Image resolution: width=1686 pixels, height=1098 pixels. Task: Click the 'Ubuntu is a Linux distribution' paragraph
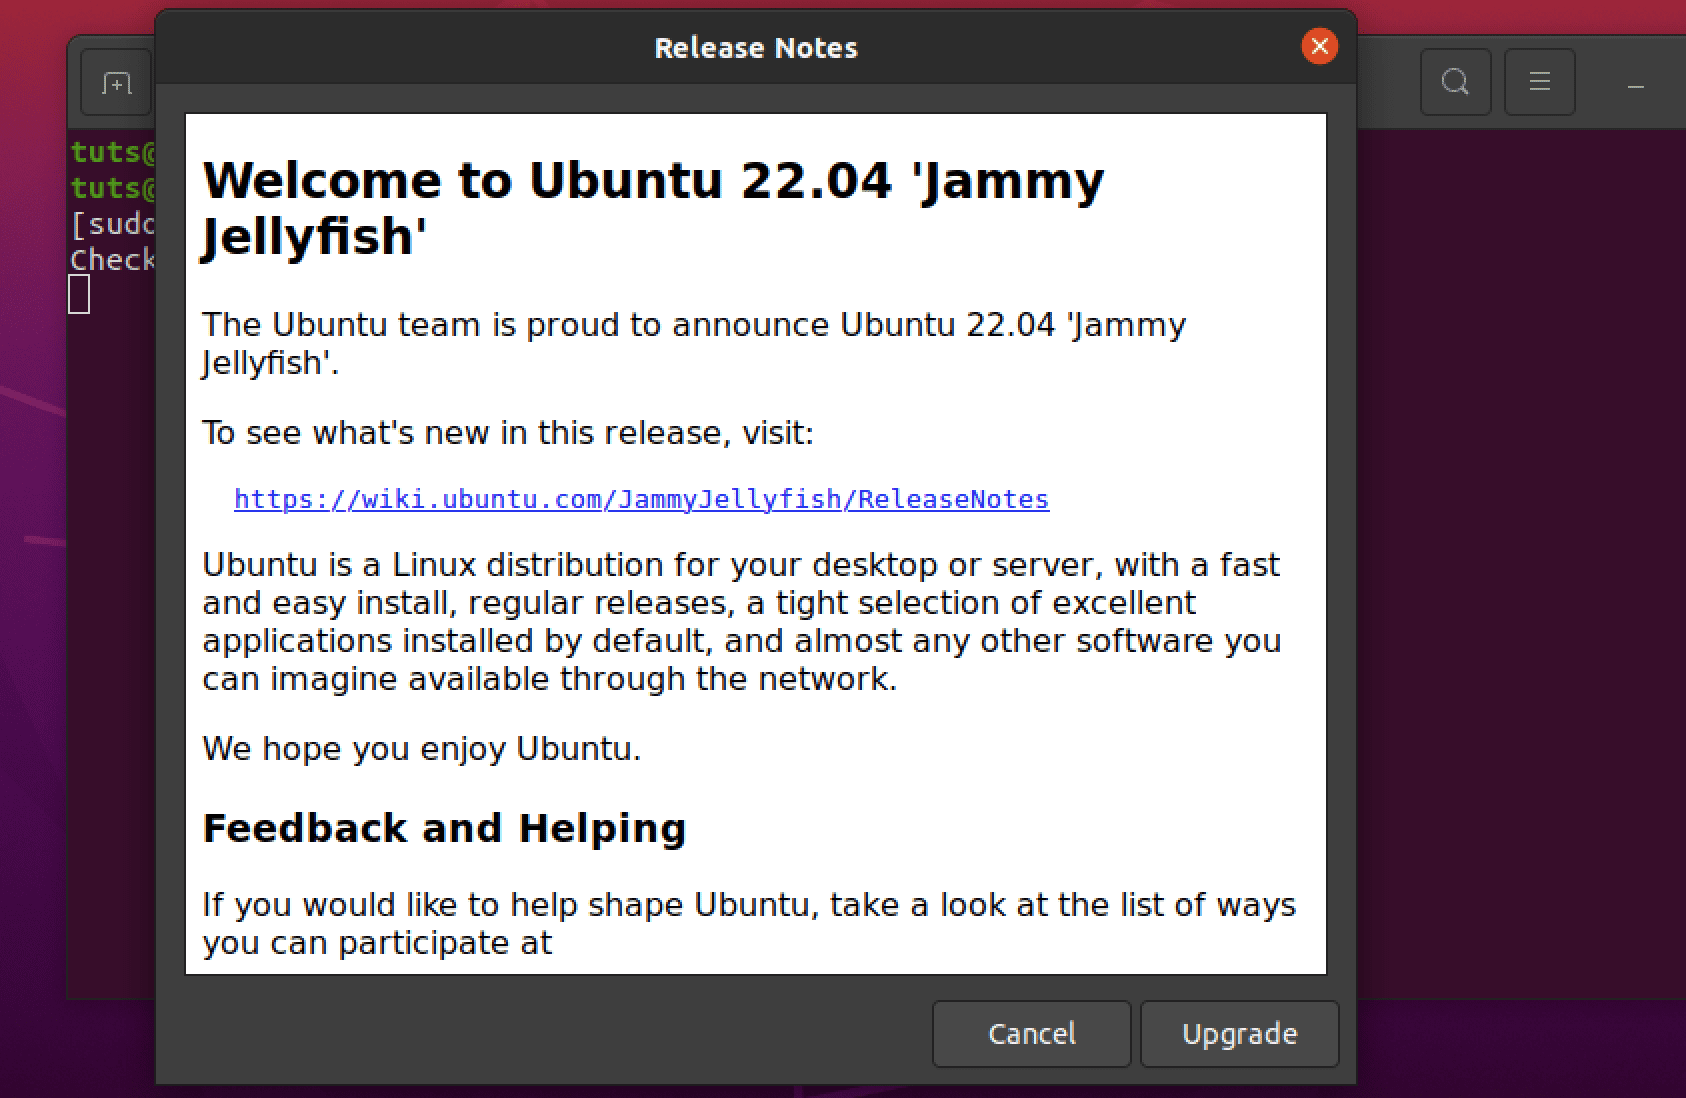[741, 621]
